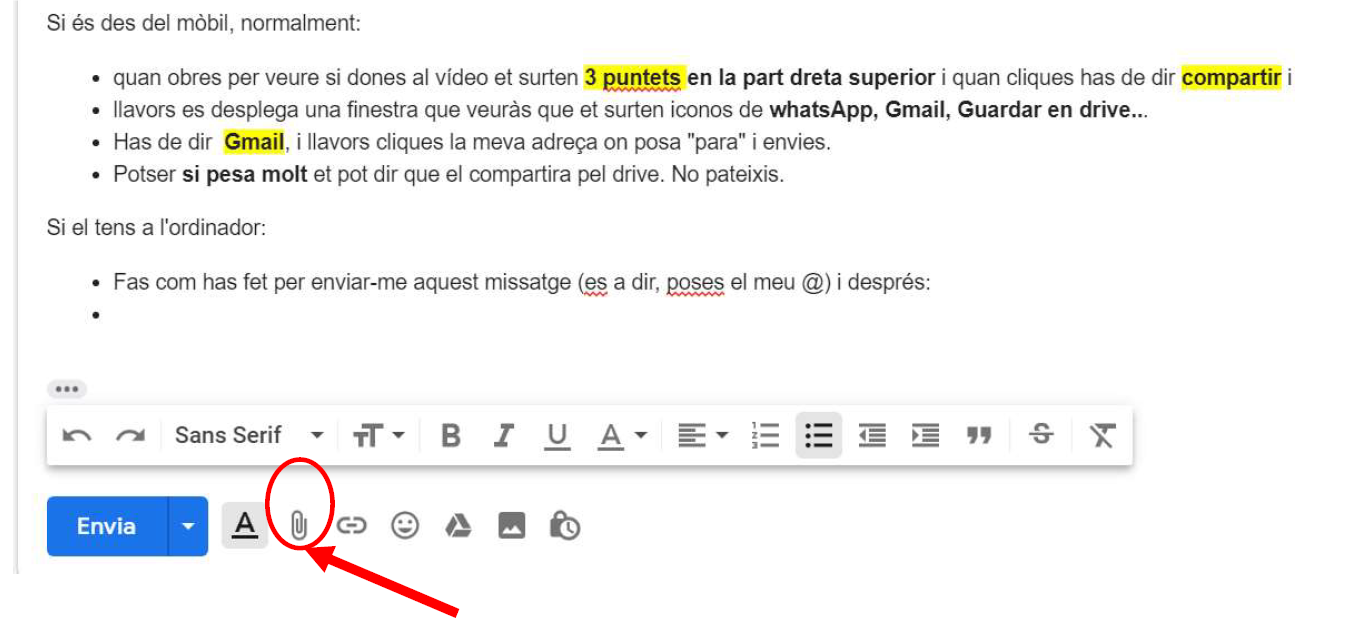Image resolution: width=1356 pixels, height=640 pixels.
Task: Insert files using Google Drive icon
Action: point(458,526)
